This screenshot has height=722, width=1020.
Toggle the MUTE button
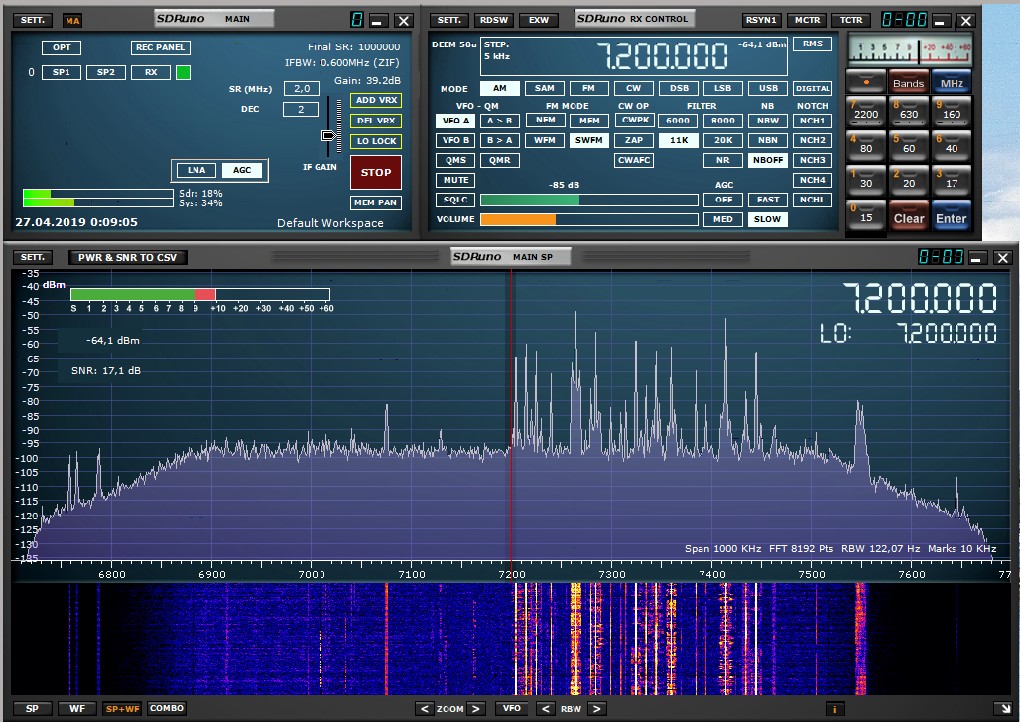(455, 180)
